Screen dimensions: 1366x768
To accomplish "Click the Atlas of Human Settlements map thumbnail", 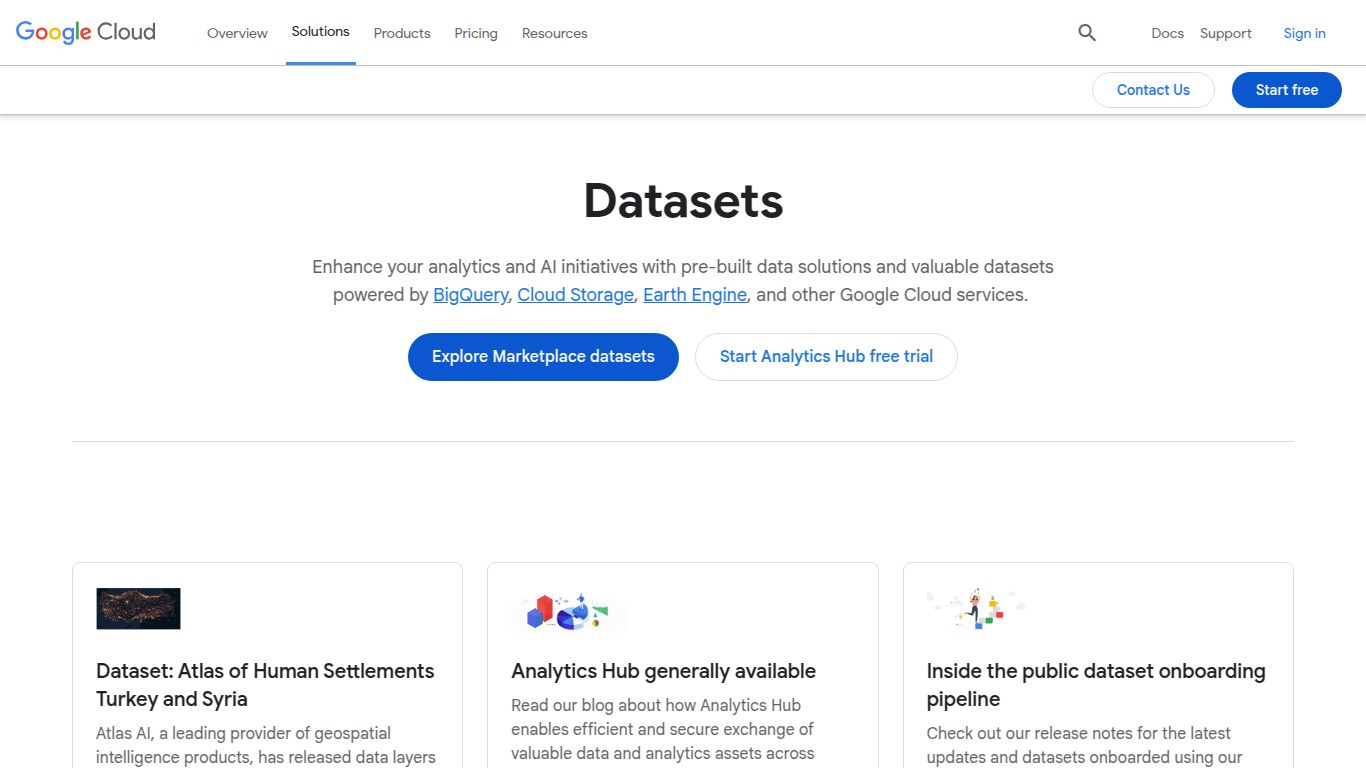I will [x=138, y=608].
